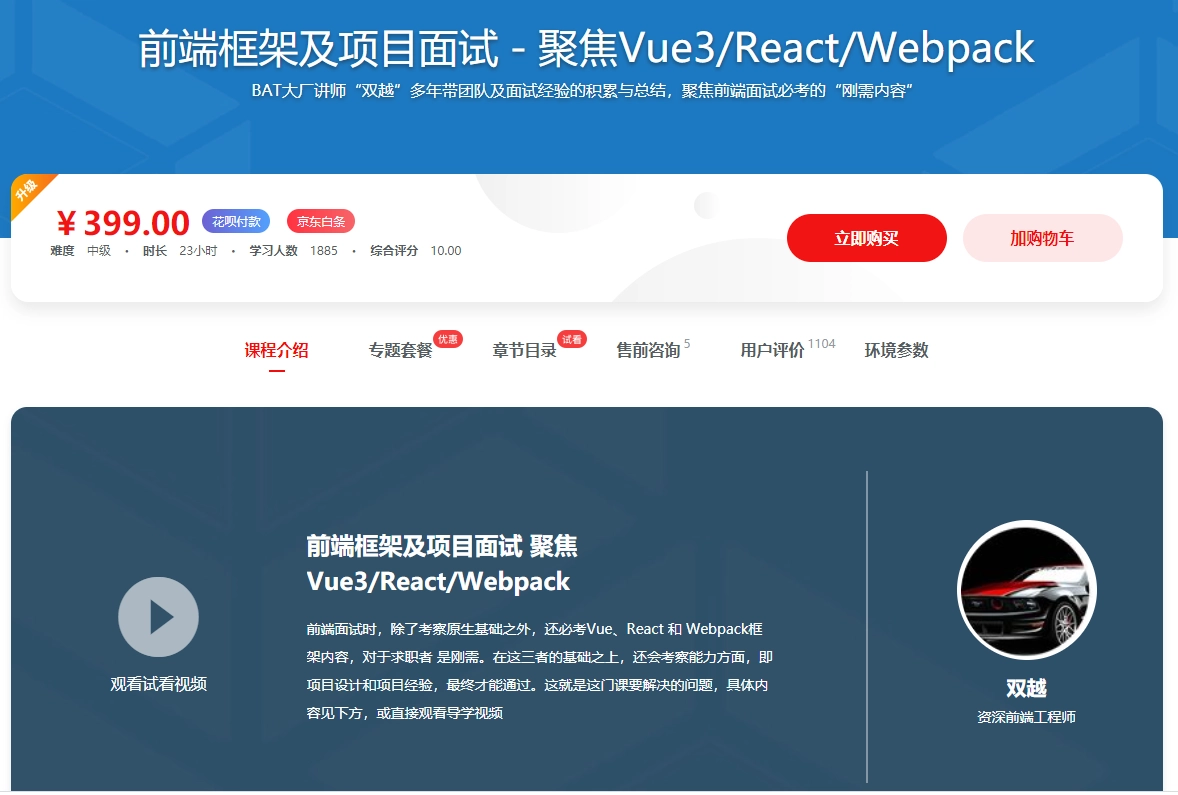Click the 加购物车 add-to-cart button
The width and height of the screenshot is (1178, 795).
point(1042,238)
